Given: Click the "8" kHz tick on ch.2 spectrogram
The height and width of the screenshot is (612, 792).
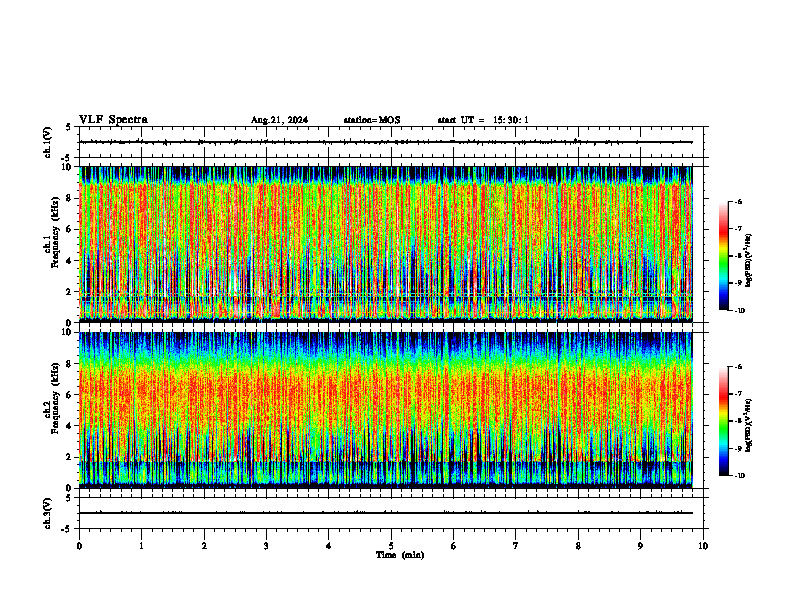Looking at the screenshot, I should click(x=69, y=364).
